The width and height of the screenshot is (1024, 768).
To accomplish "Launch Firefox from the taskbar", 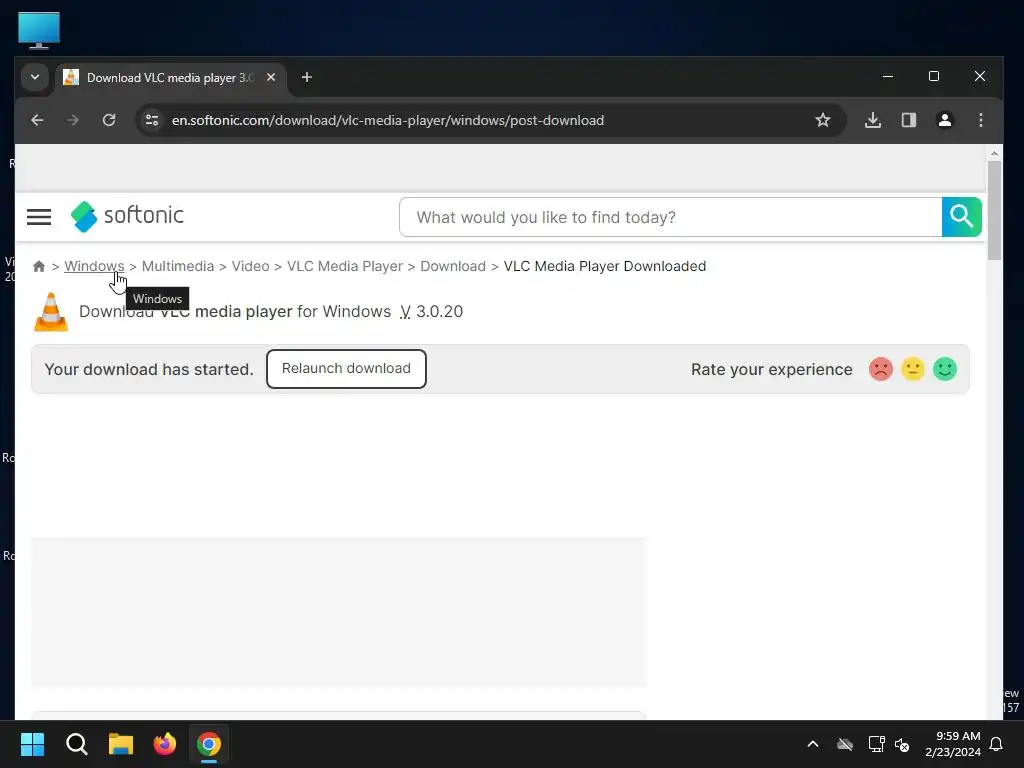I will 165,744.
